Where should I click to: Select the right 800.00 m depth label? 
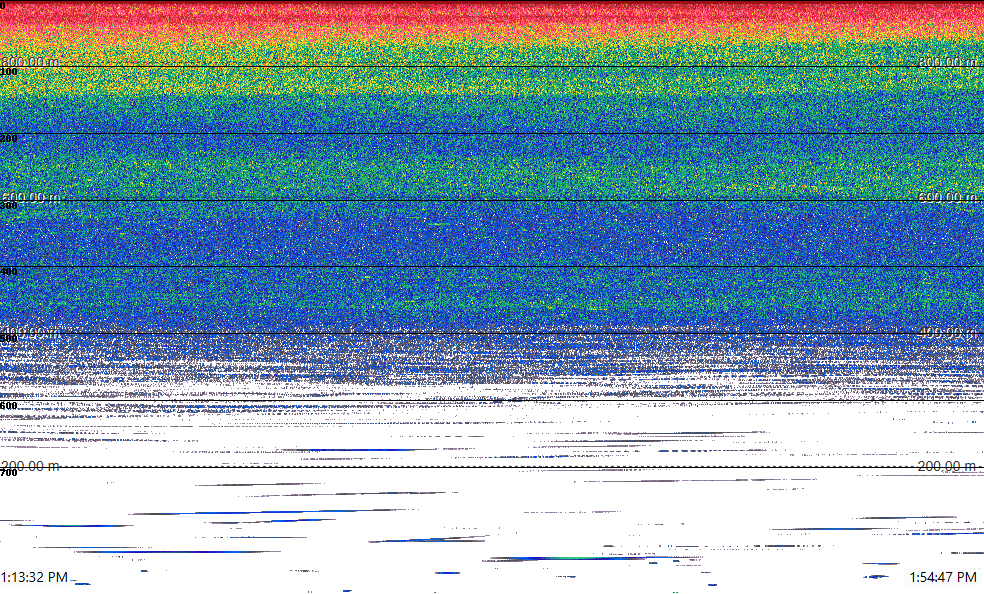[x=948, y=62]
